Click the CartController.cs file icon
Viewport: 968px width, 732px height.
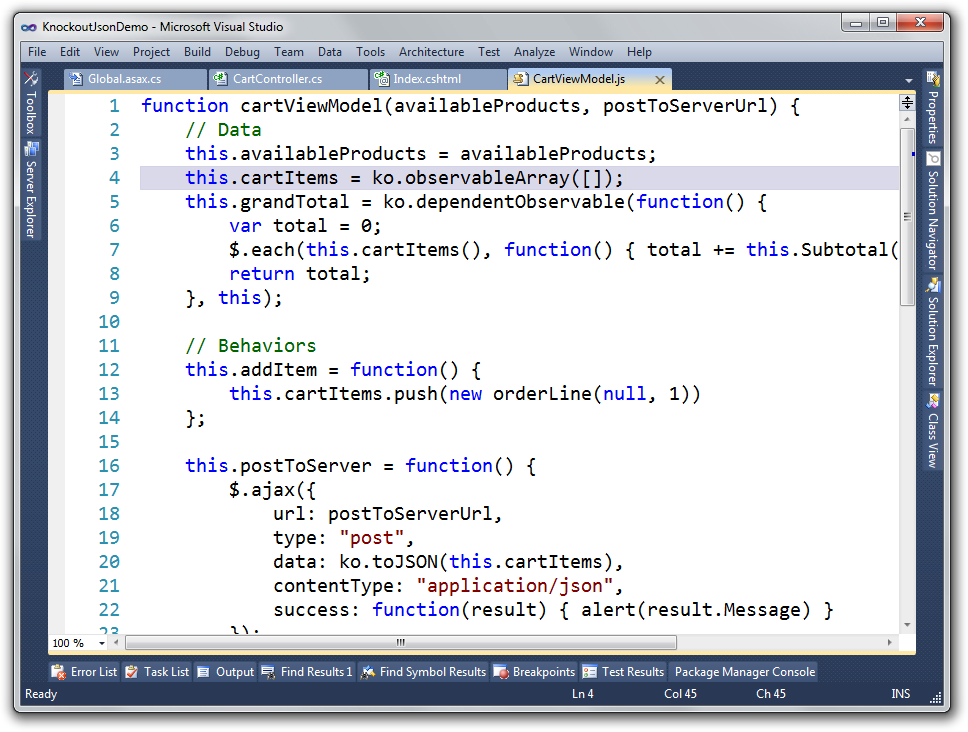coord(220,79)
